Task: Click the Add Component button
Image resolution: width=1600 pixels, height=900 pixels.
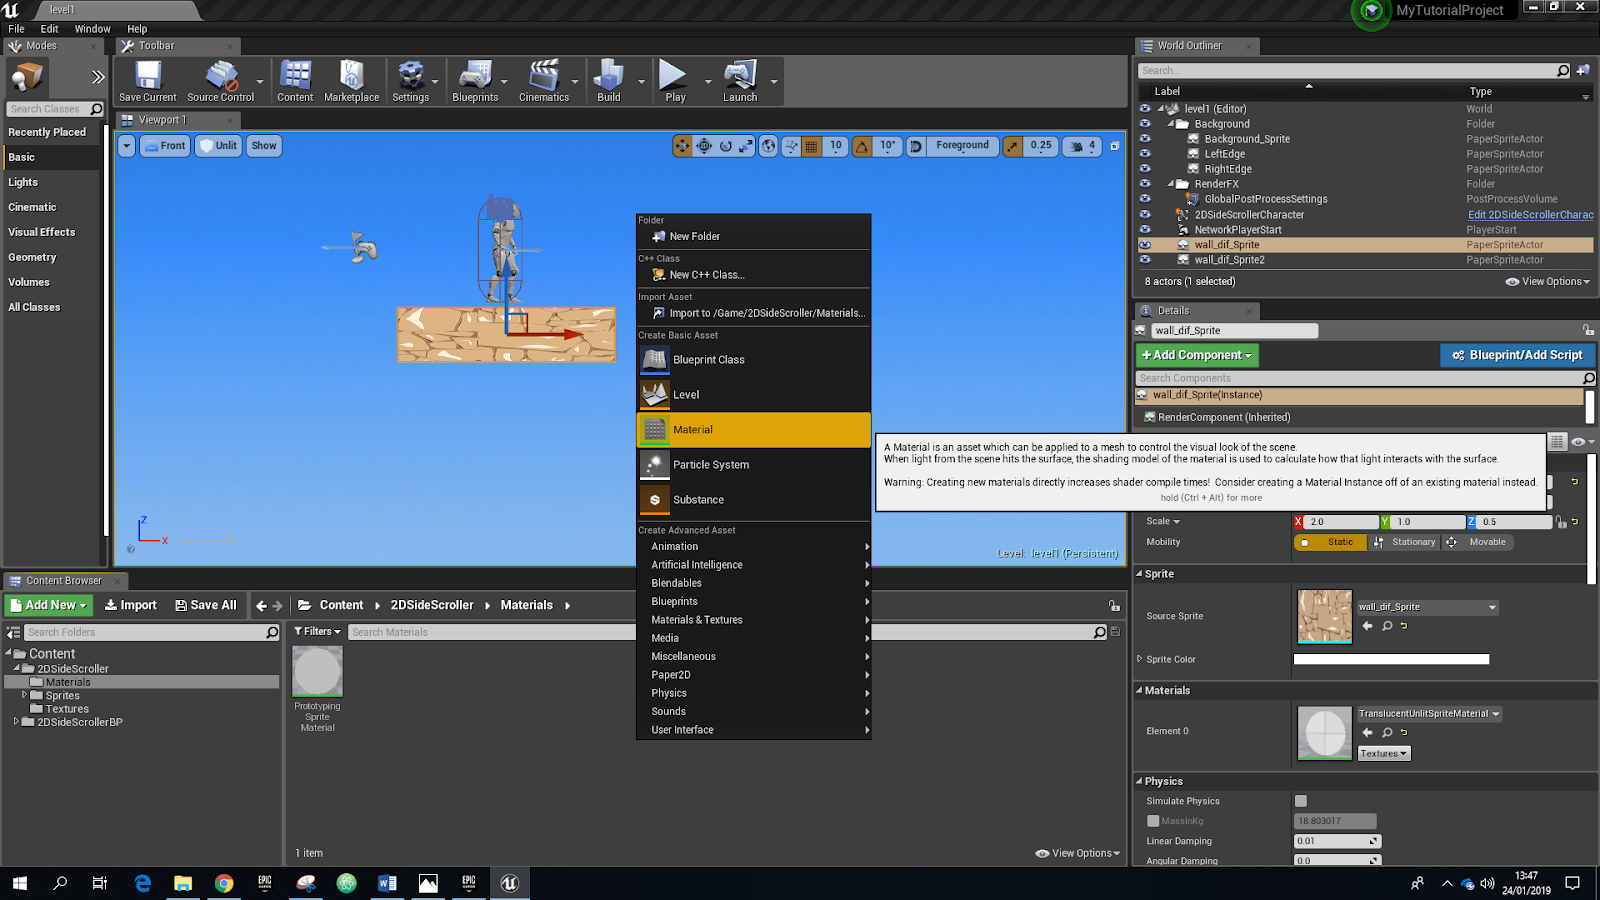Action: 1196,355
